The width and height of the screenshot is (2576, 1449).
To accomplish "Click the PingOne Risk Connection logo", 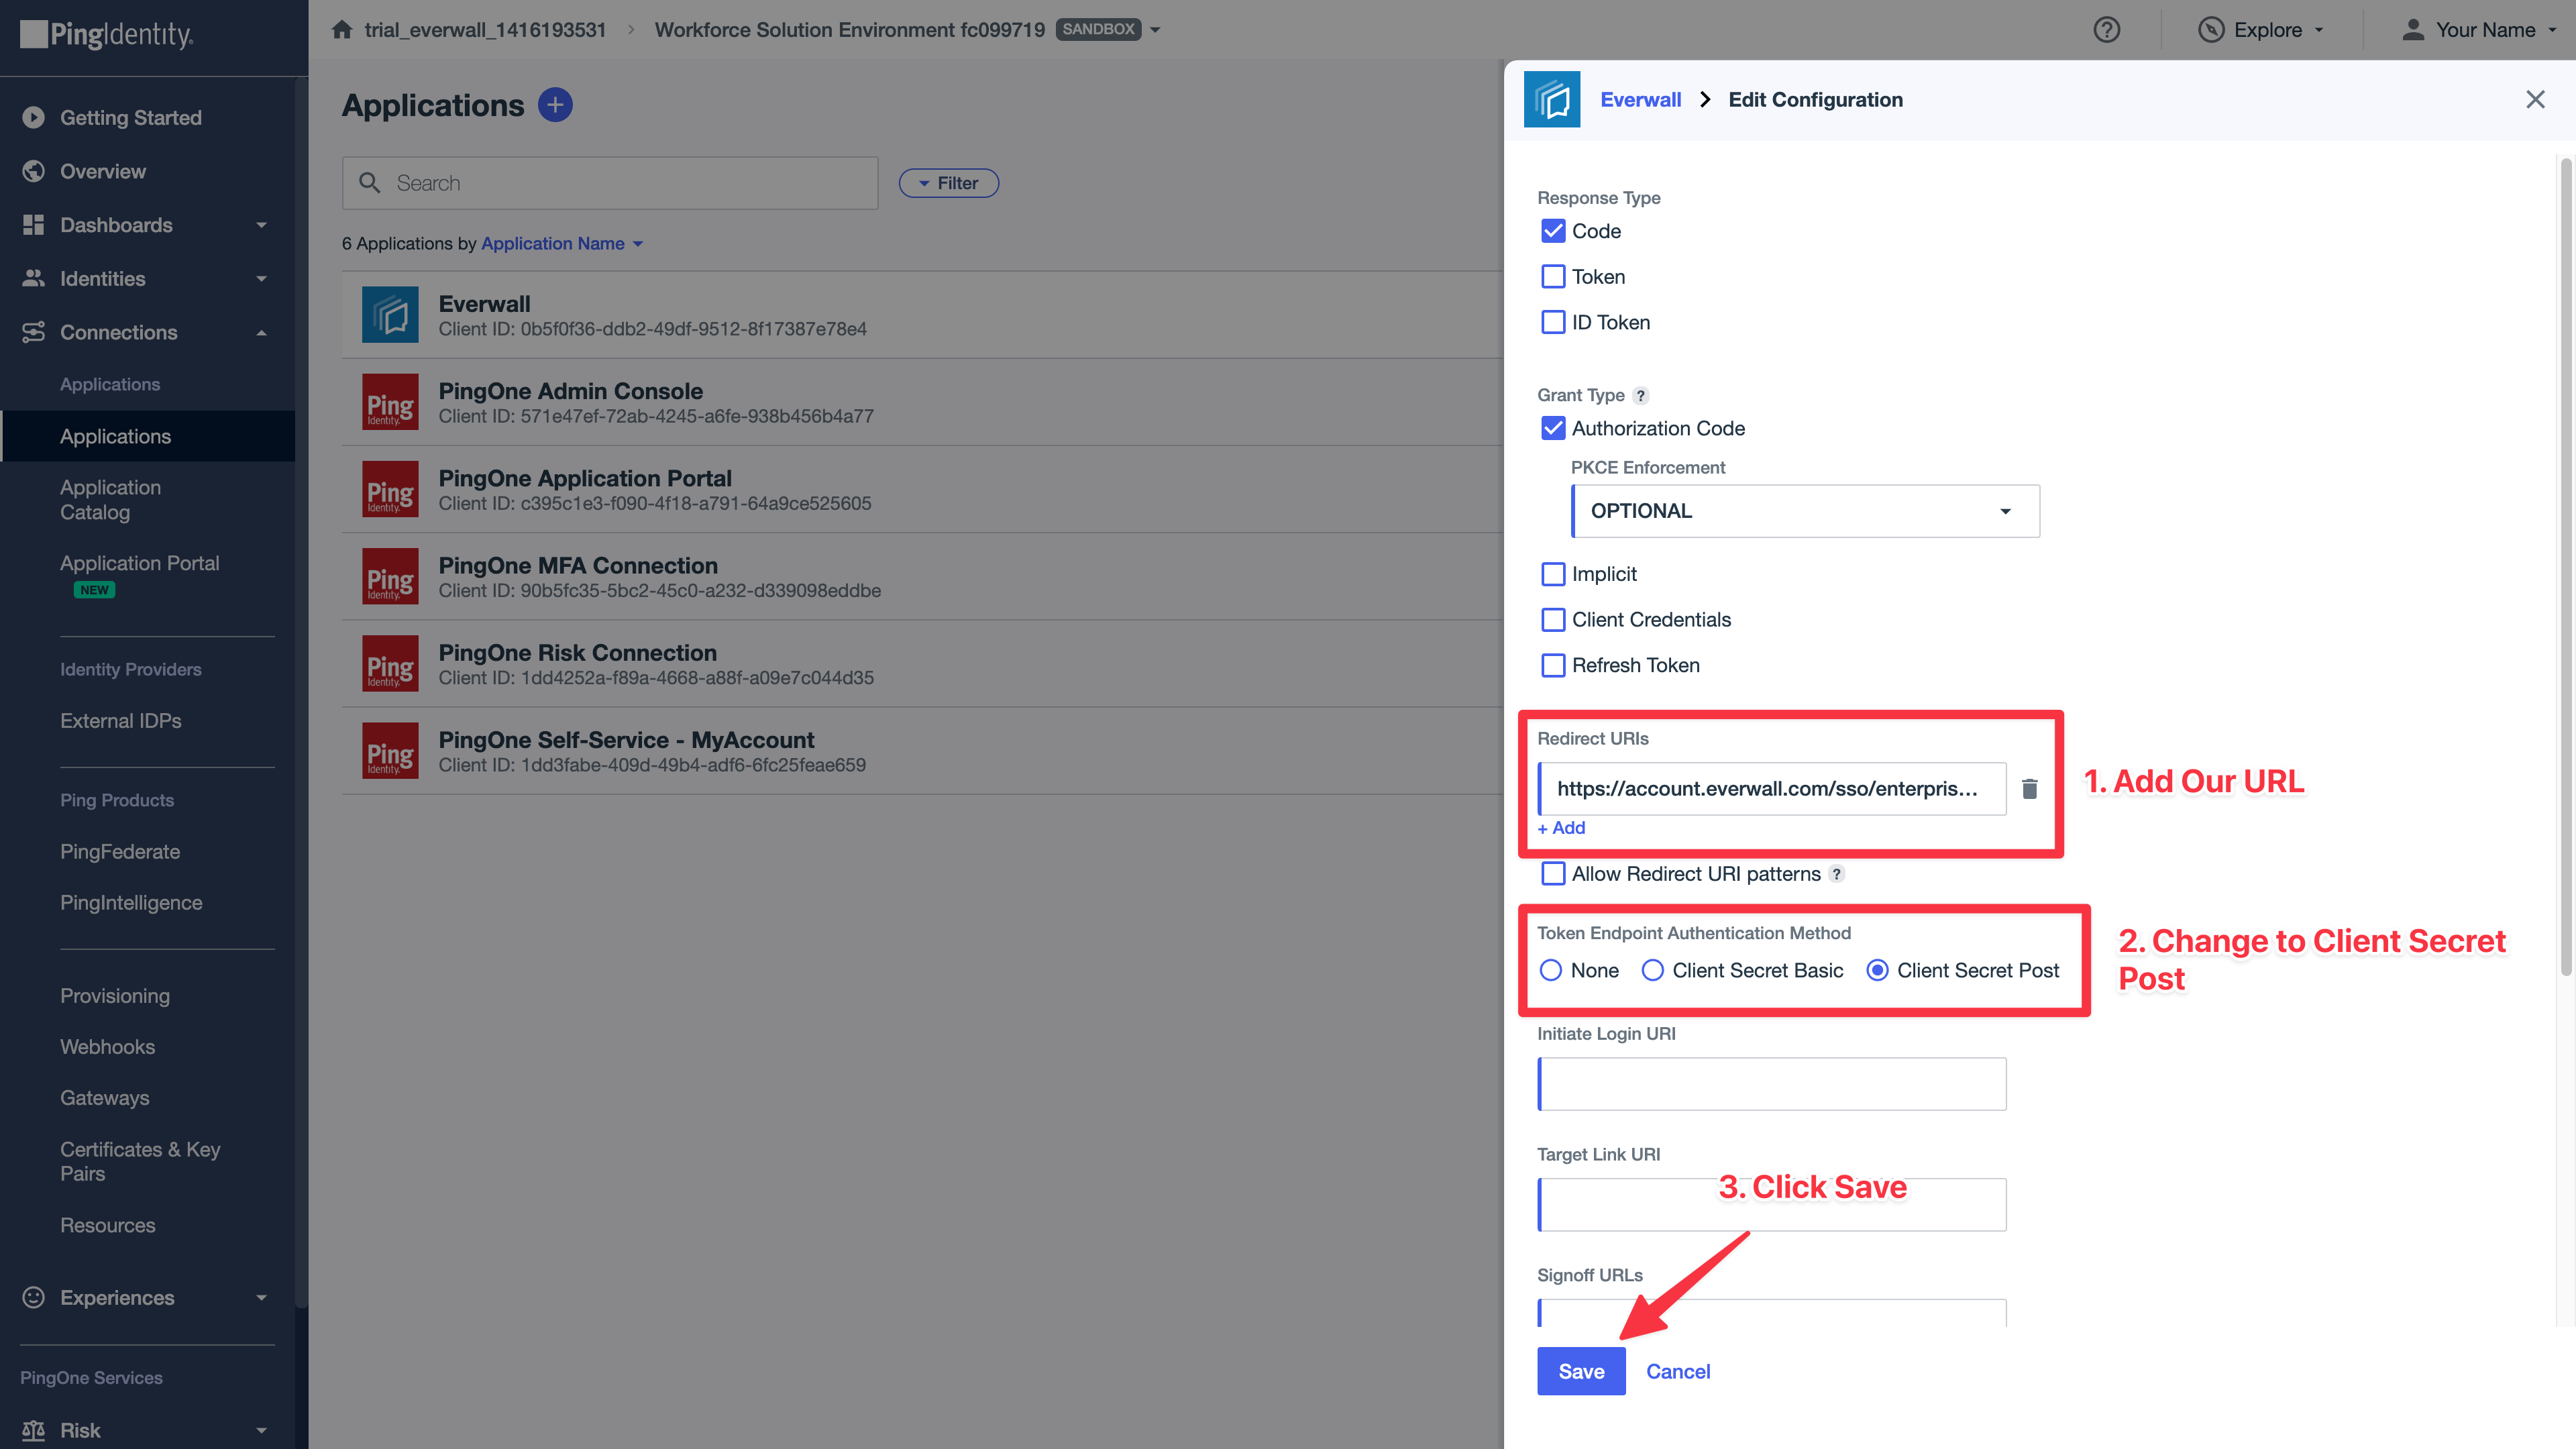I will 390,663.
